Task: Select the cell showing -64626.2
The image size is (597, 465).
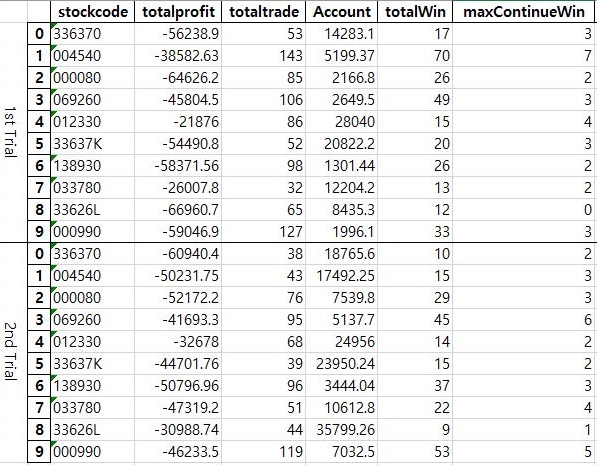Action: point(178,78)
